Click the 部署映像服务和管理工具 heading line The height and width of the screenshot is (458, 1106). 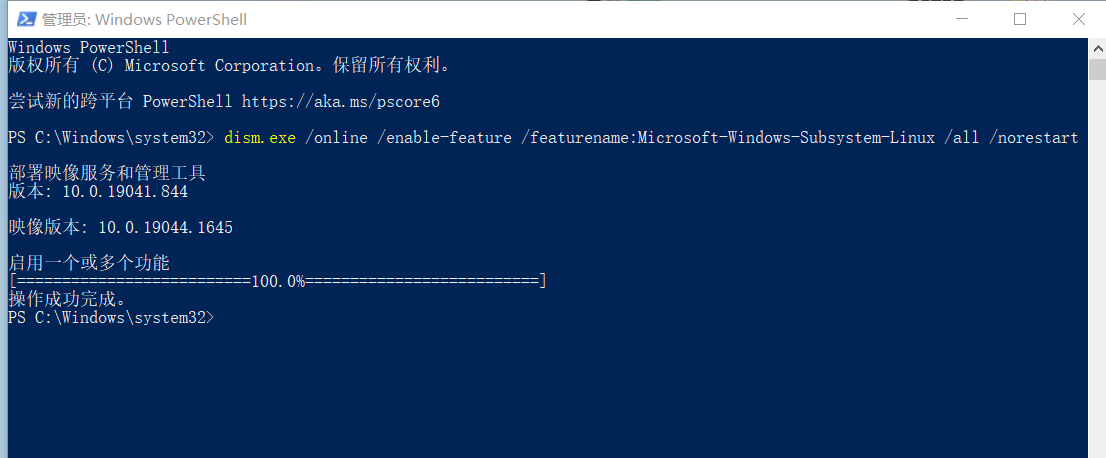pyautogui.click(x=107, y=174)
